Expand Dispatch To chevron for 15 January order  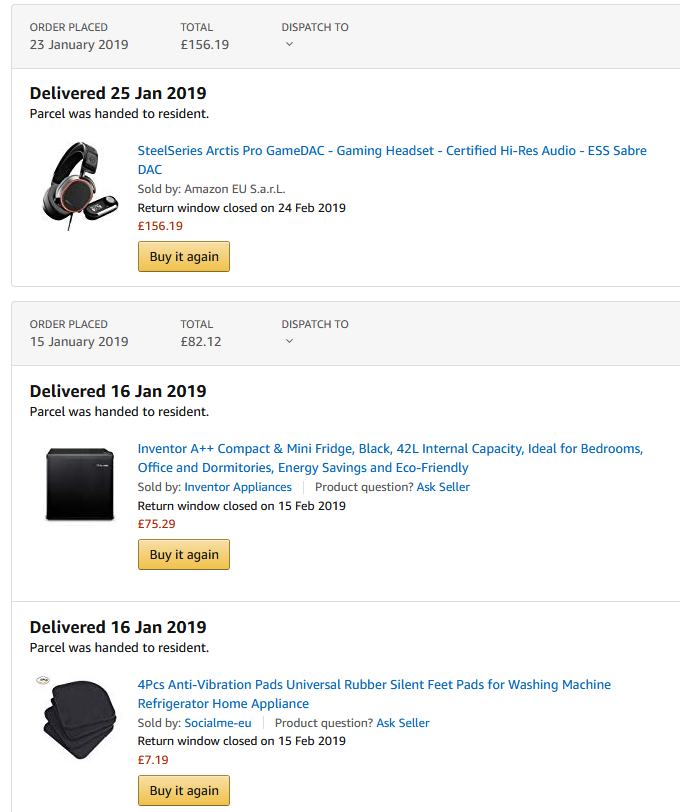click(290, 341)
